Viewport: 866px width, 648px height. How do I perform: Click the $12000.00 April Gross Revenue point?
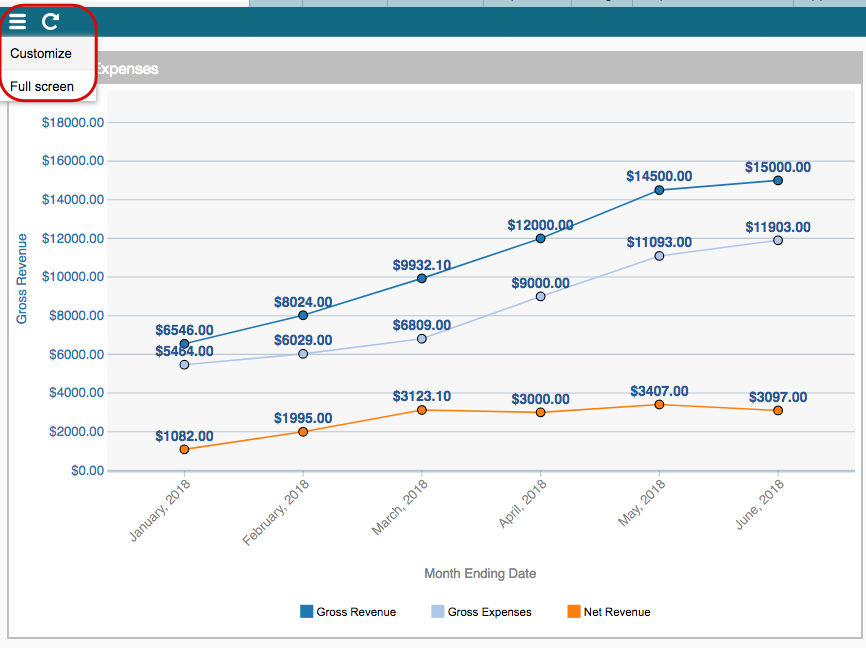pos(541,238)
